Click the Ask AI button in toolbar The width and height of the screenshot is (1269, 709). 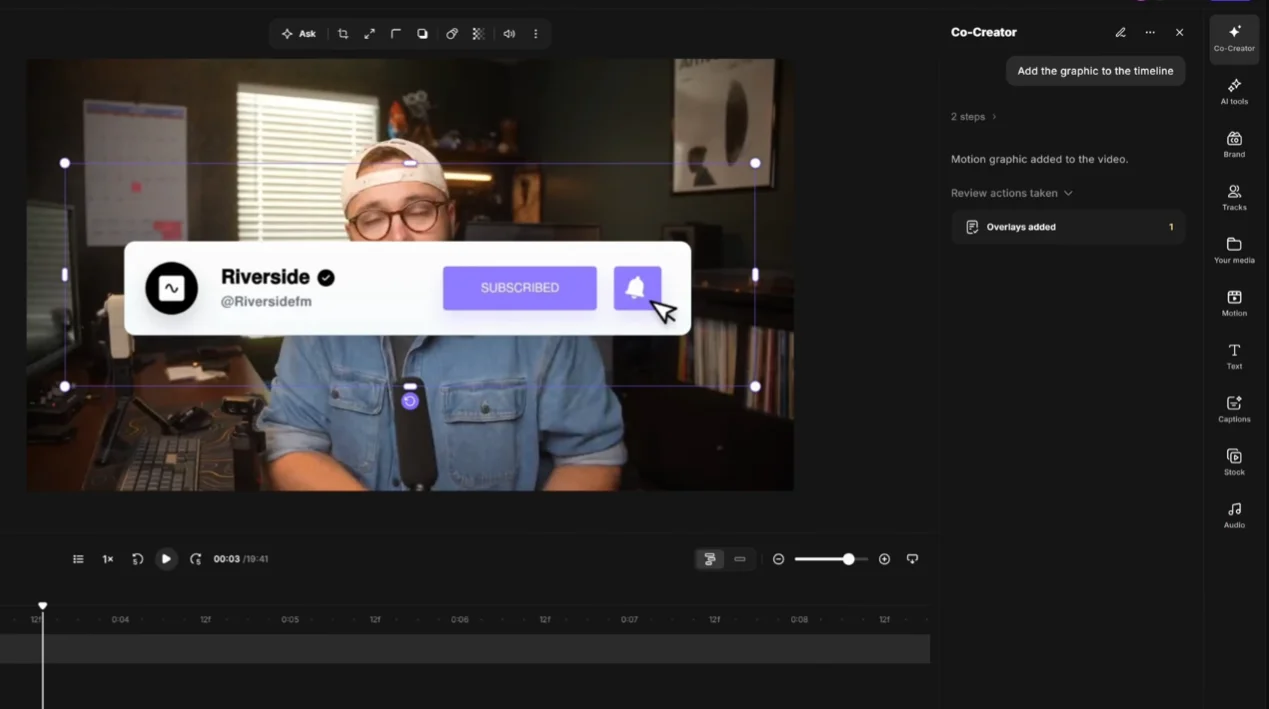(298, 34)
